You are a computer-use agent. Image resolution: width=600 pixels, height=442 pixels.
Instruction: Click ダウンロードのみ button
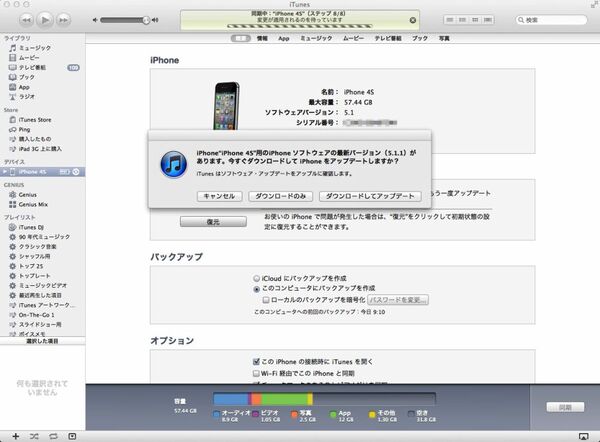coord(280,196)
